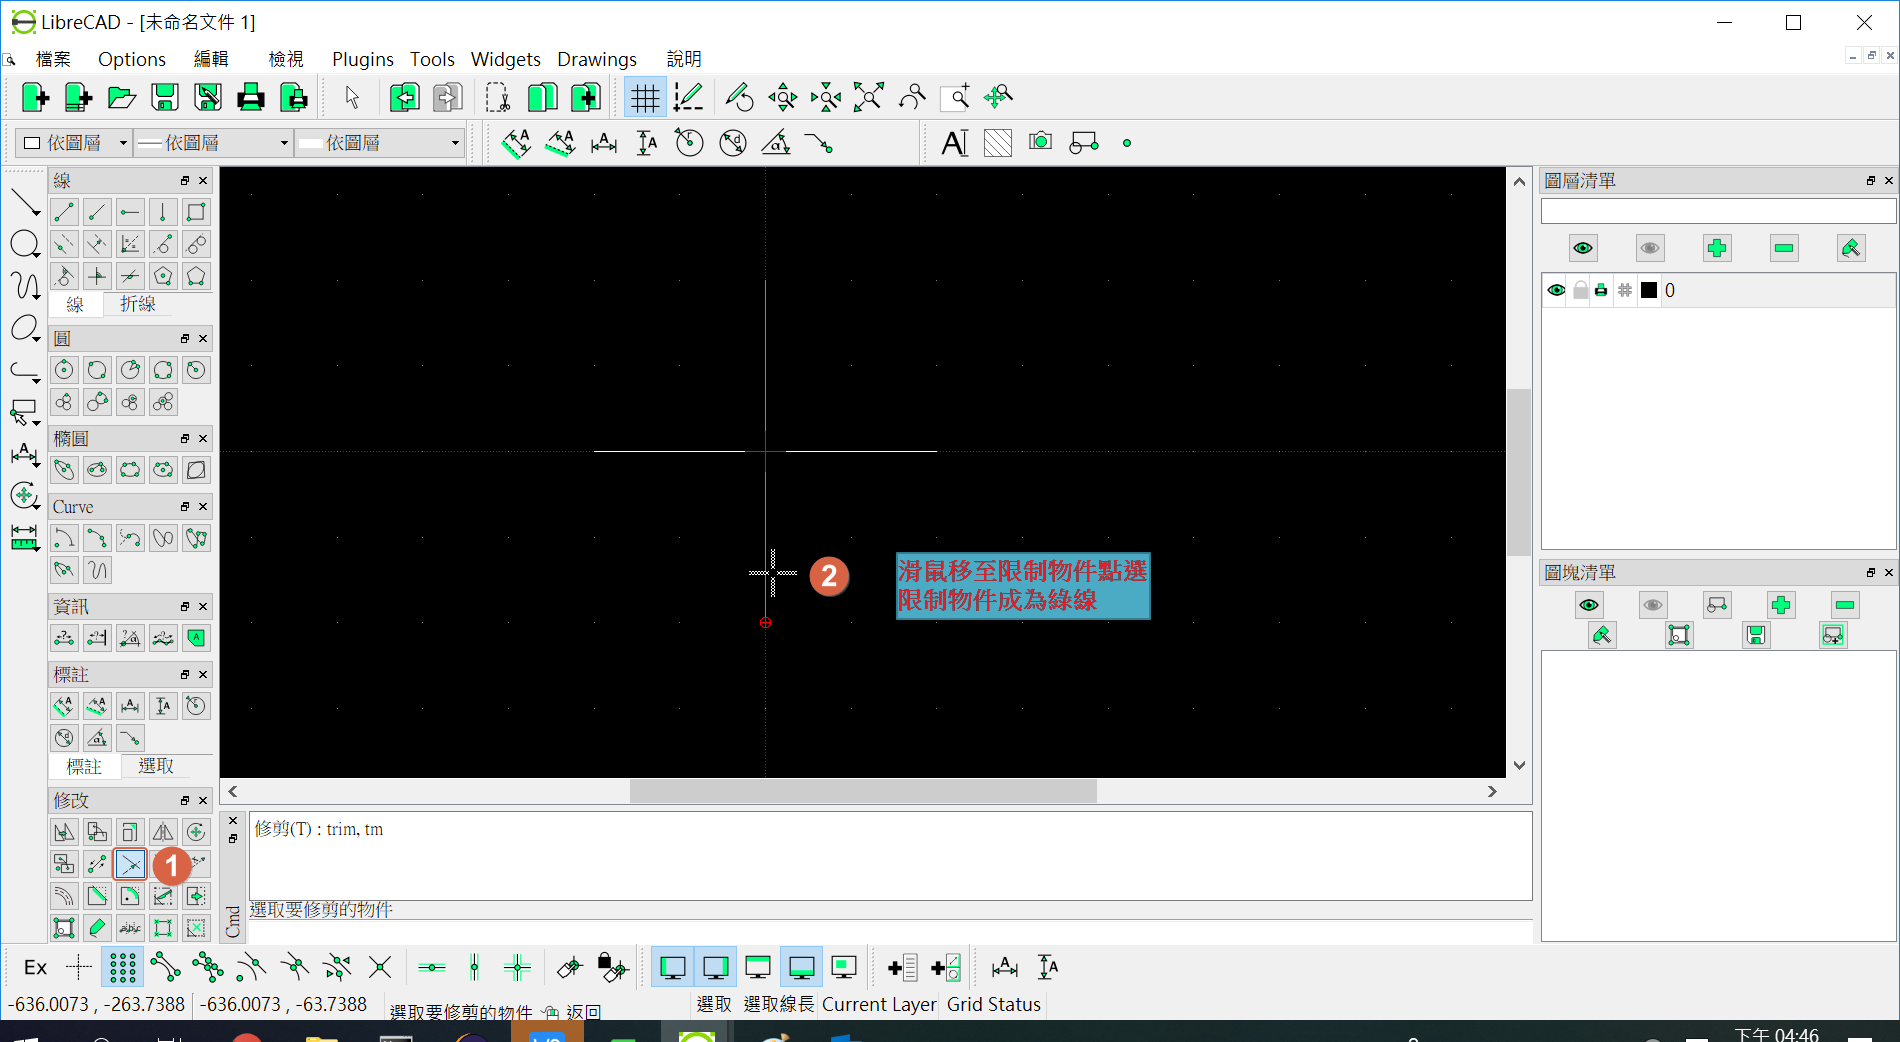Screen dimensions: 1900x1042
Task: Toggle exclusive snap mode Ex
Action: [35, 967]
